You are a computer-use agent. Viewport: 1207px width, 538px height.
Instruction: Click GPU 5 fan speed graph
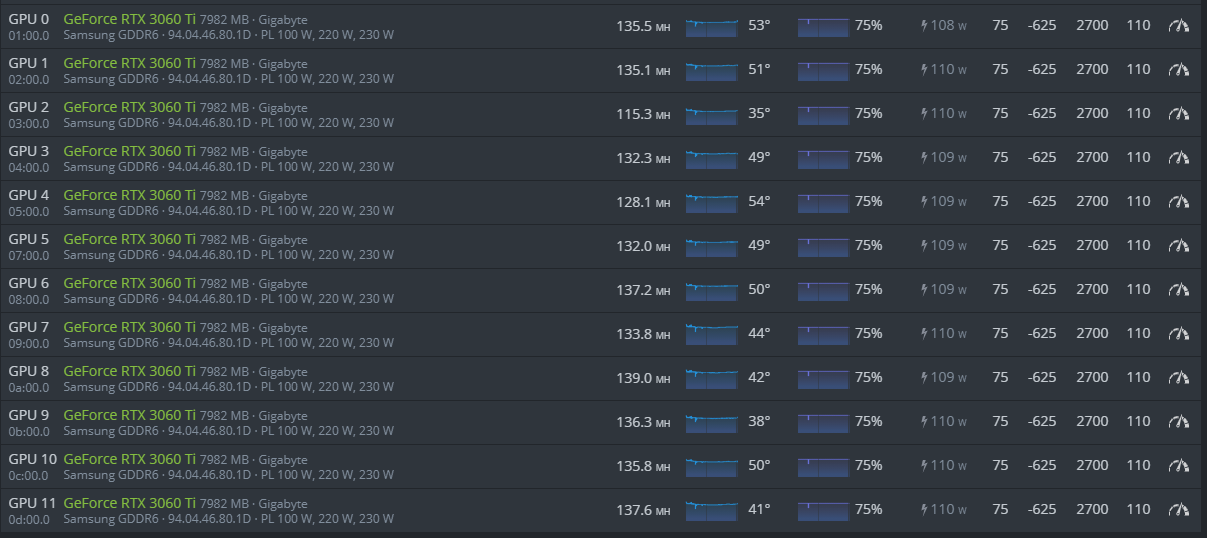pos(823,246)
